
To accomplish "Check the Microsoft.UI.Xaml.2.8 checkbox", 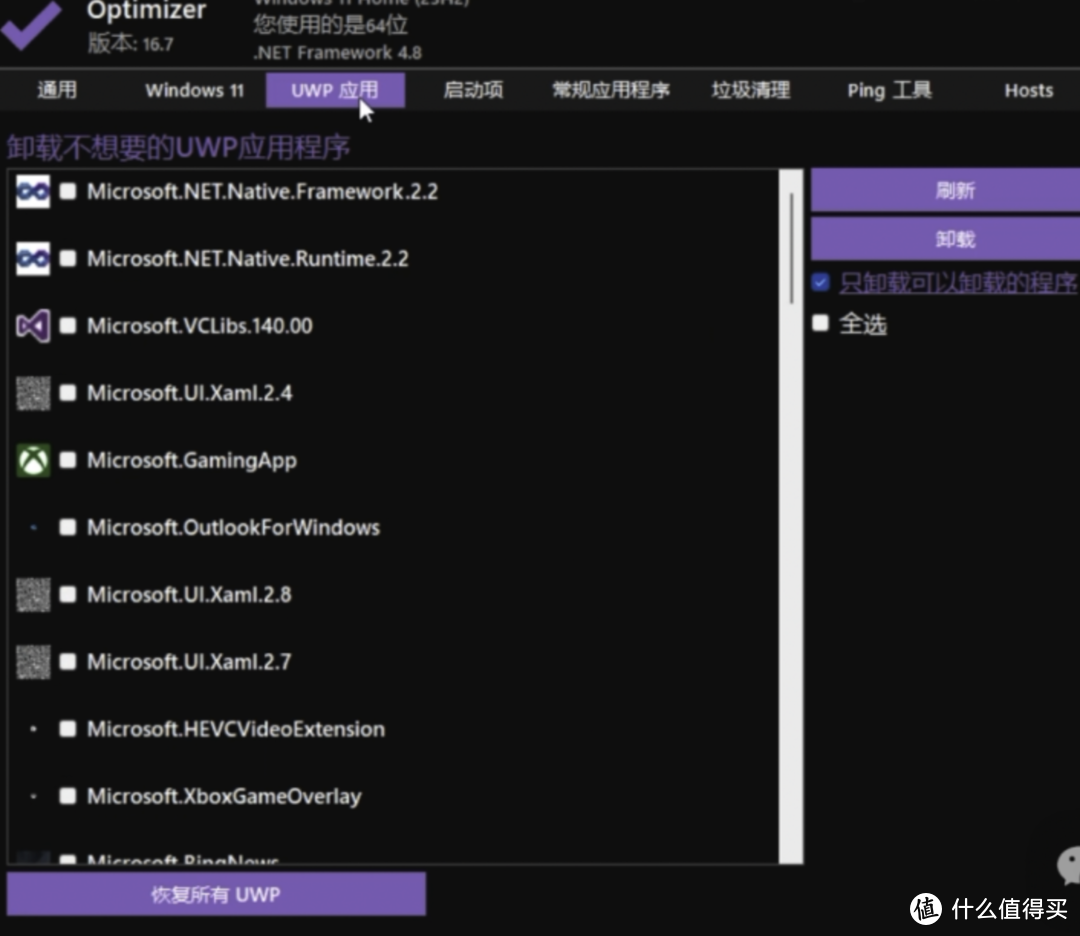I will click(x=68, y=594).
